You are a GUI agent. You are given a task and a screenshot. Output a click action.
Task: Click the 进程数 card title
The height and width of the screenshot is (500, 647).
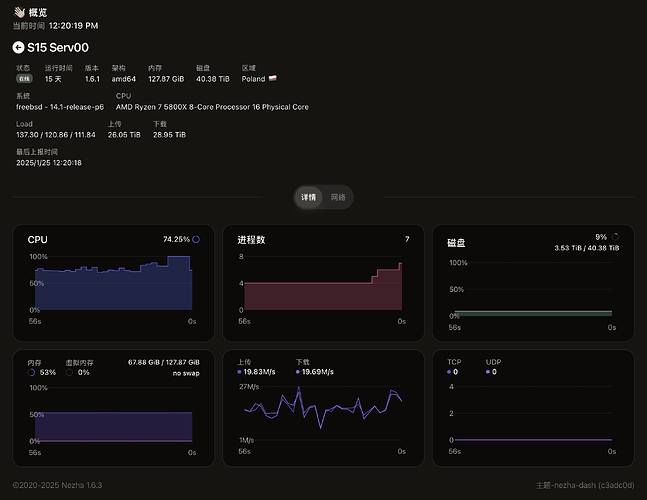tap(251, 240)
